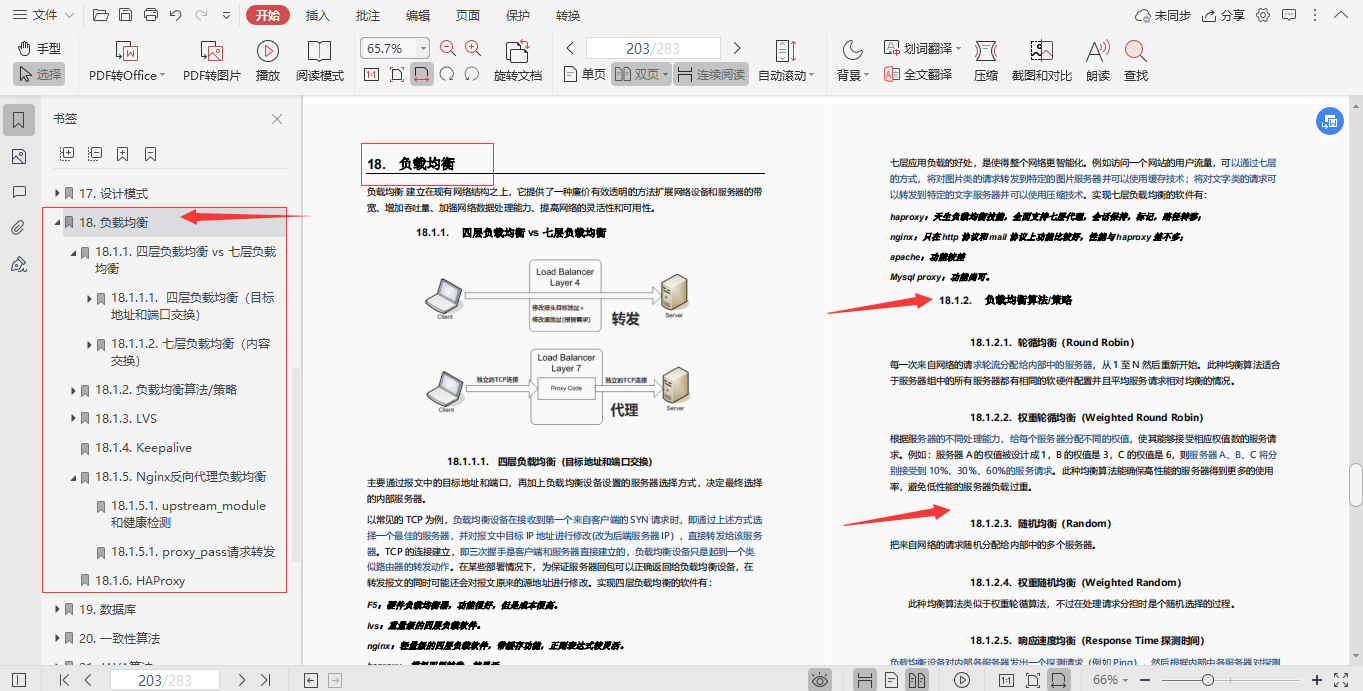Viewport: 1363px width, 691px height.
Task: Set actual size 1:1 view in ribbon
Action: (371, 74)
